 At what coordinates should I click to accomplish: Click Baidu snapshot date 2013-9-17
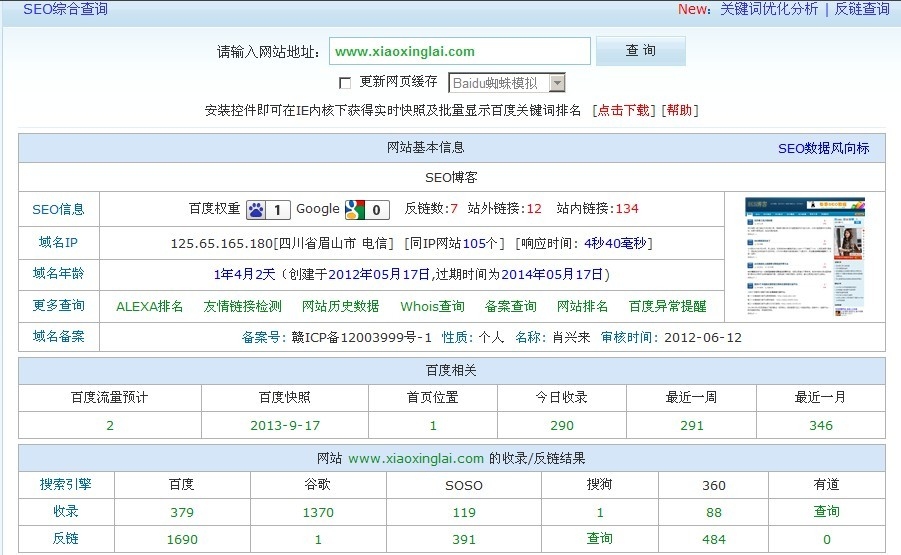pos(285,425)
